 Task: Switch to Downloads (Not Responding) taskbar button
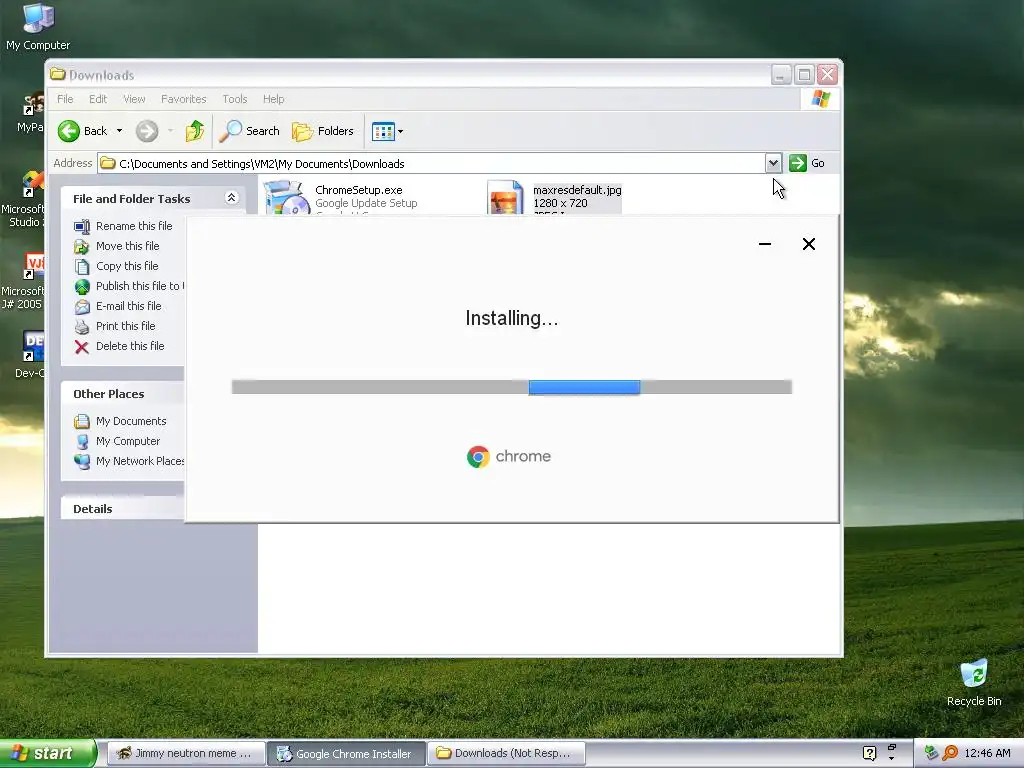(506, 754)
